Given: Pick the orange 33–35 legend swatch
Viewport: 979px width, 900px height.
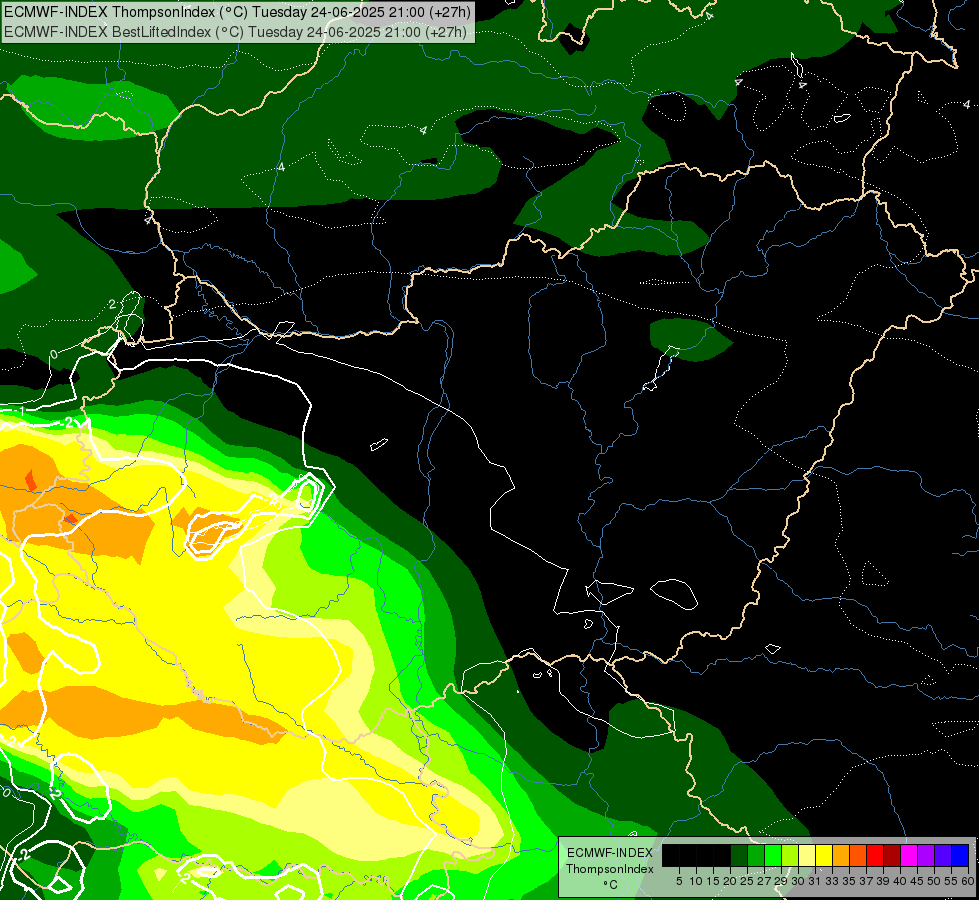Looking at the screenshot, I should pos(841,855).
